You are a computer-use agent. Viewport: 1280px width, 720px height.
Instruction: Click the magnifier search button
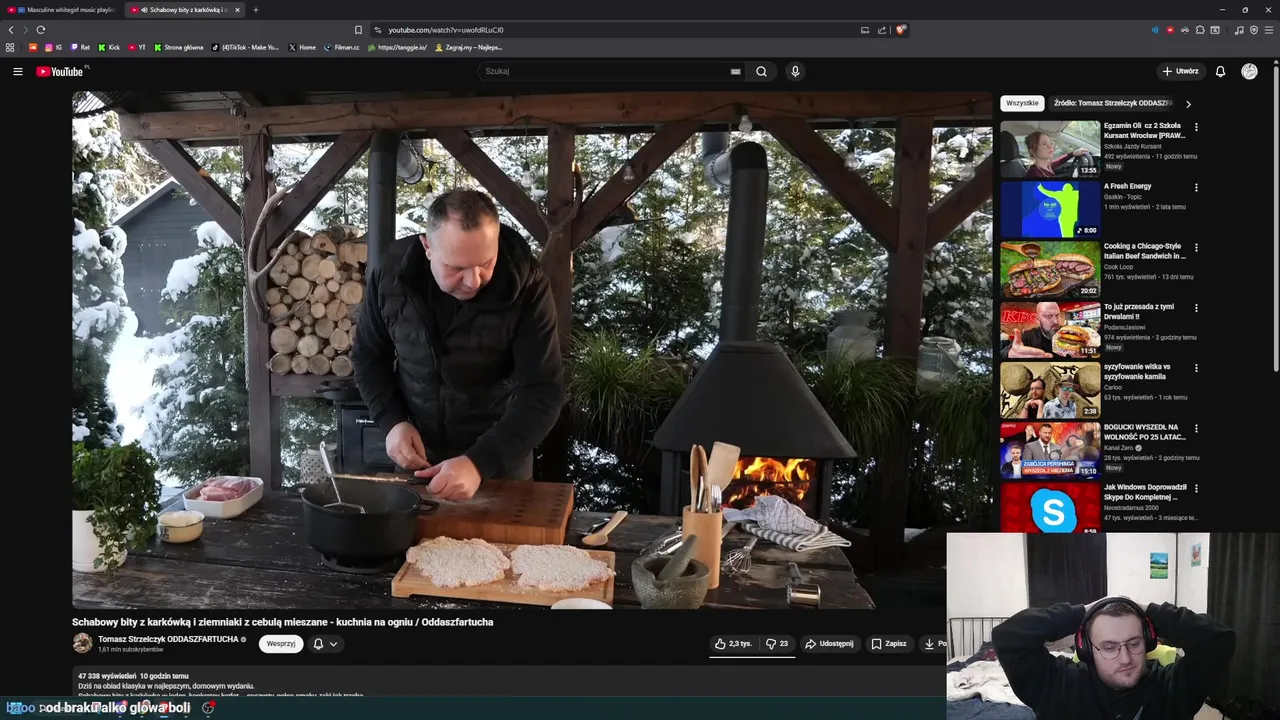761,71
